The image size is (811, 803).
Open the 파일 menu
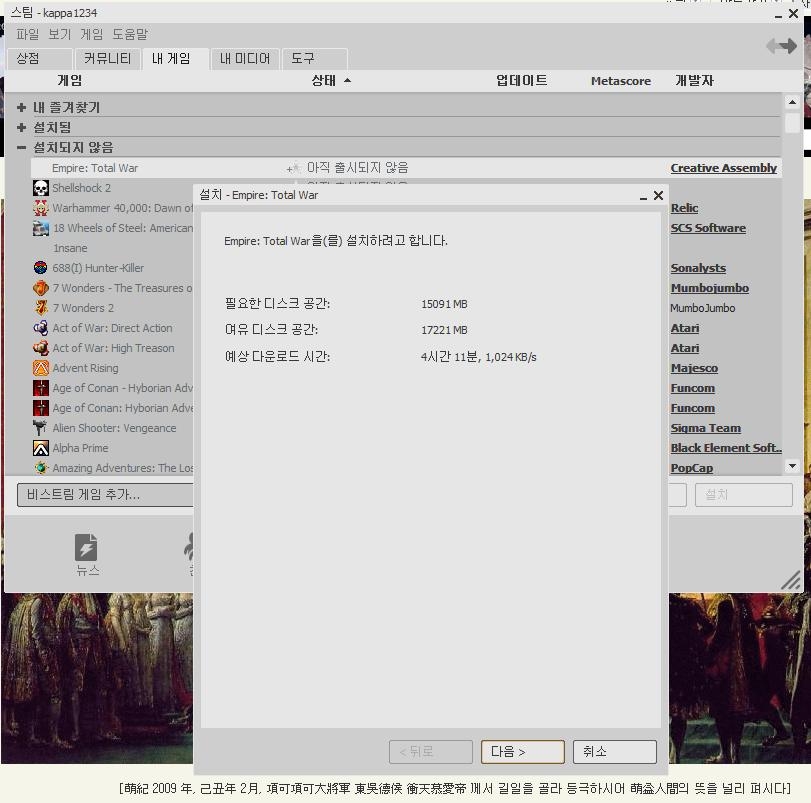tap(27, 34)
